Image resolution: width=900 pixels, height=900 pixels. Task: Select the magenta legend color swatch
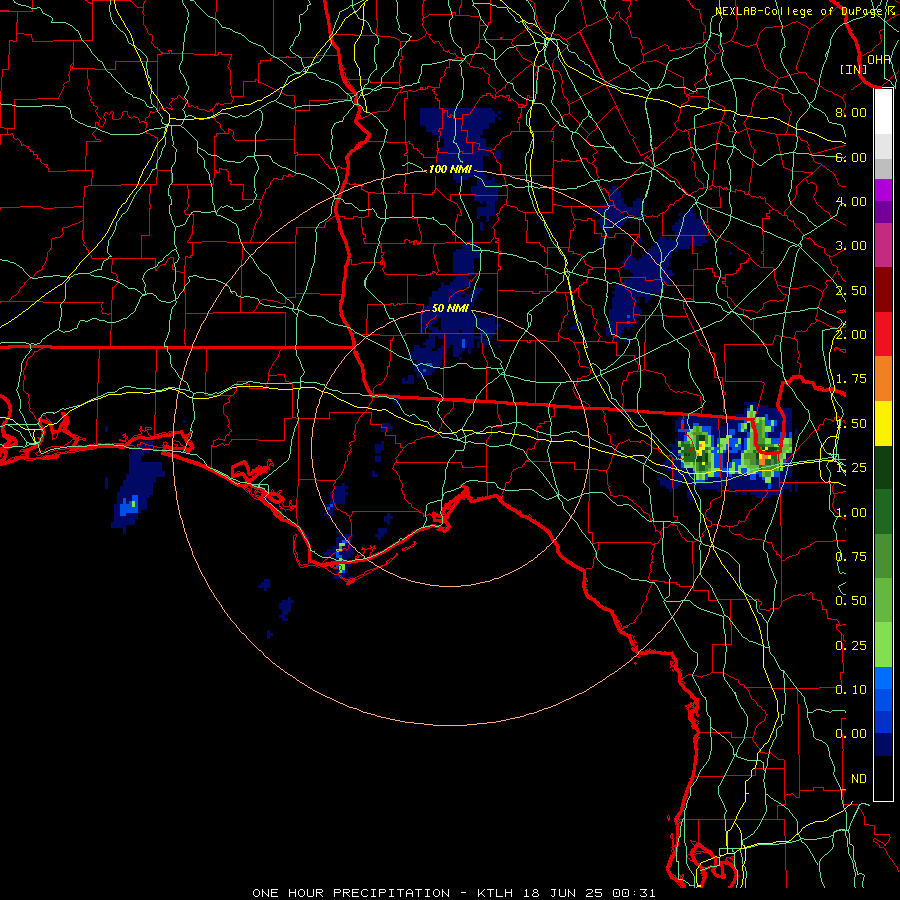coord(883,190)
